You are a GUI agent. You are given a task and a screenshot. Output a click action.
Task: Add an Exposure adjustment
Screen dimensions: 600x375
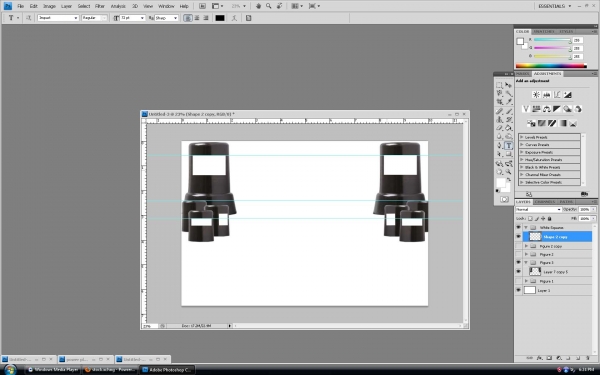coord(567,95)
